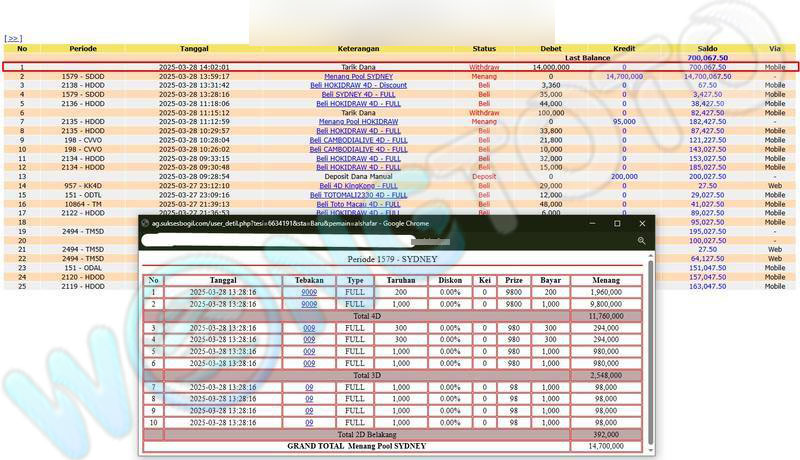Click the Total 4D amount 11,760,000

point(606,316)
